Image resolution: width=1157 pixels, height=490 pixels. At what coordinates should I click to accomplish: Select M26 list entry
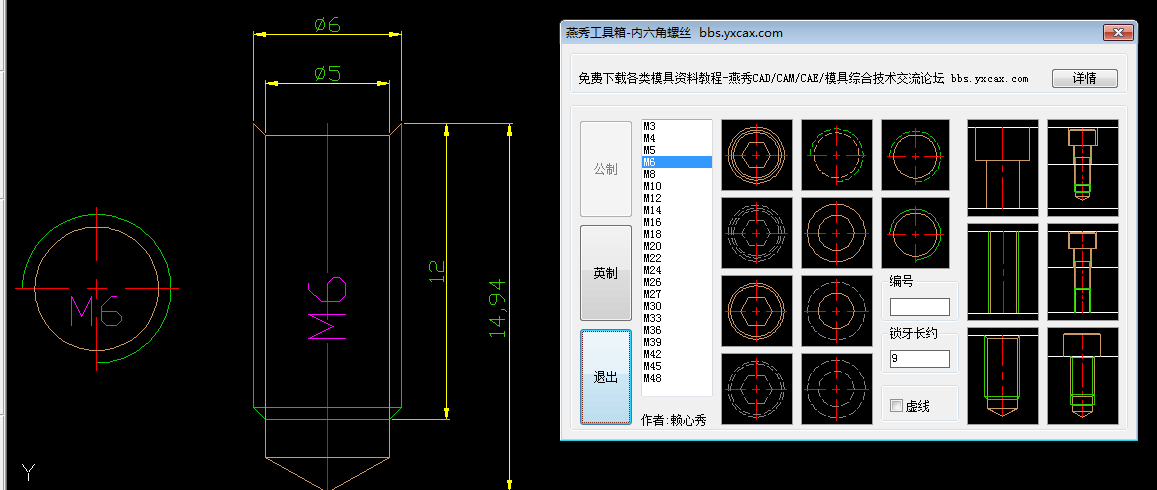pos(677,282)
